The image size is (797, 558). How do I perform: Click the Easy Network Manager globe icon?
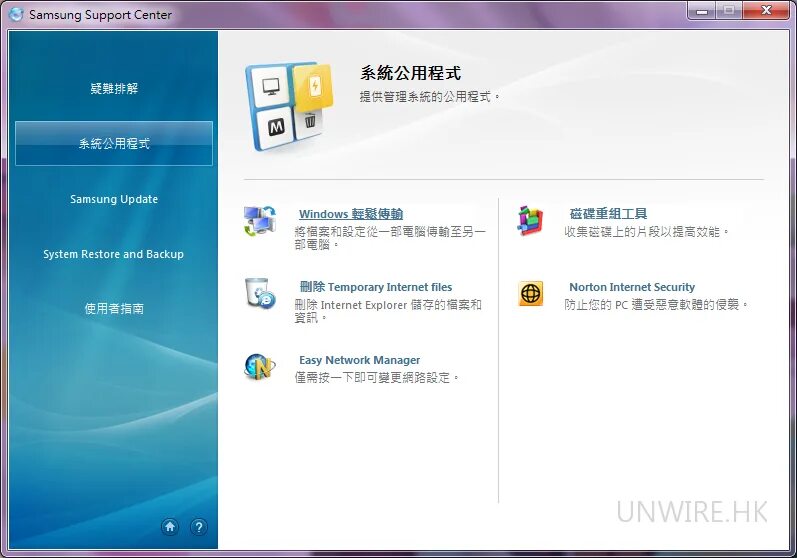260,366
